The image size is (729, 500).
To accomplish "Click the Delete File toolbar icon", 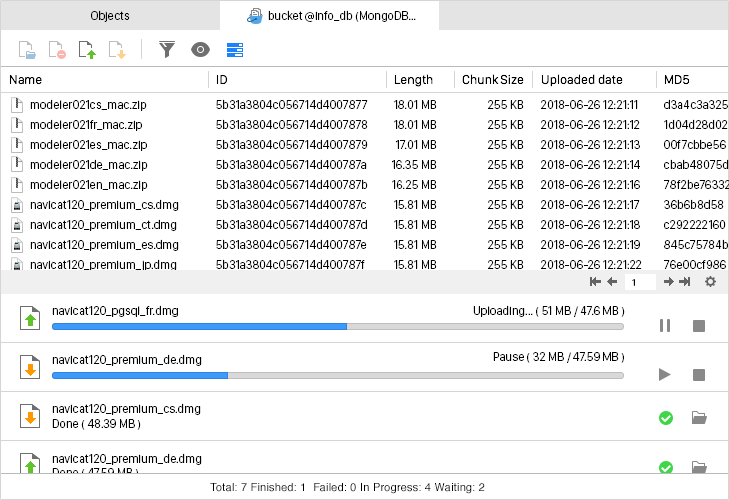I will tap(57, 50).
